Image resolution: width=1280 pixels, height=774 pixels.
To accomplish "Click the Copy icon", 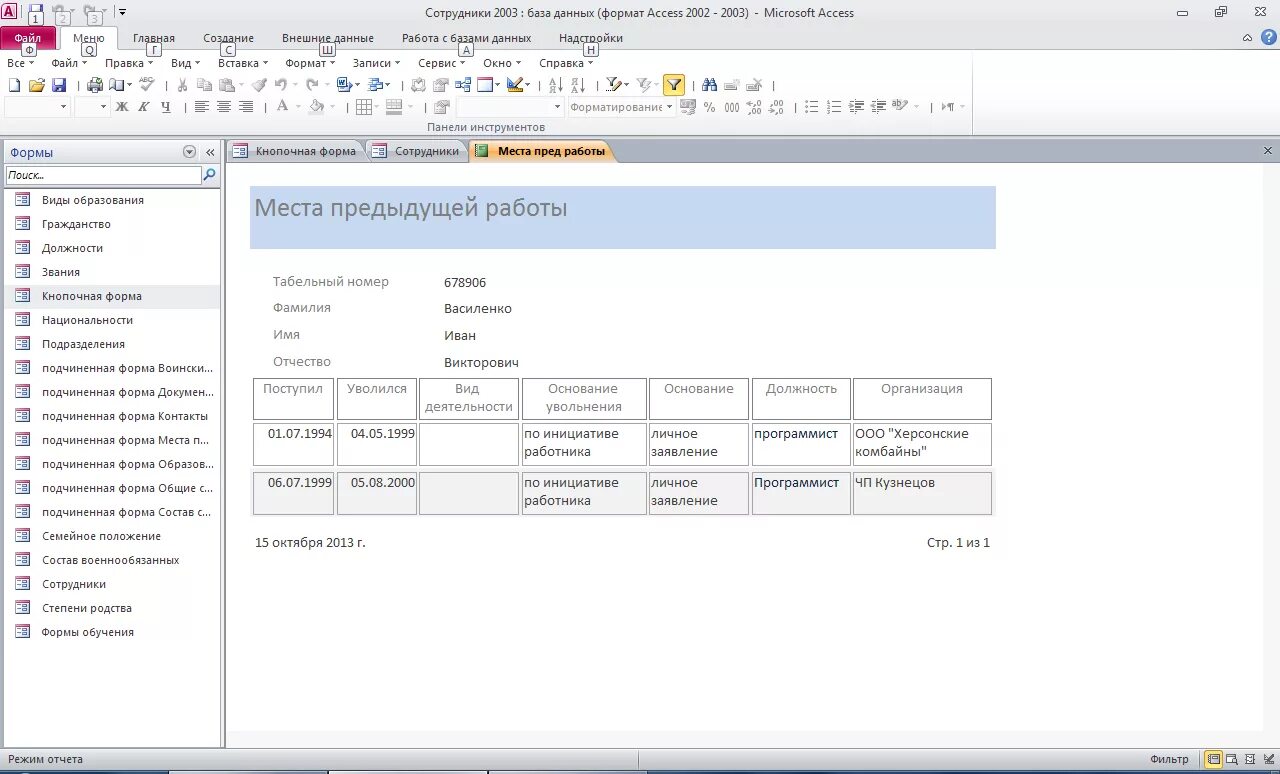I will pyautogui.click(x=205, y=86).
